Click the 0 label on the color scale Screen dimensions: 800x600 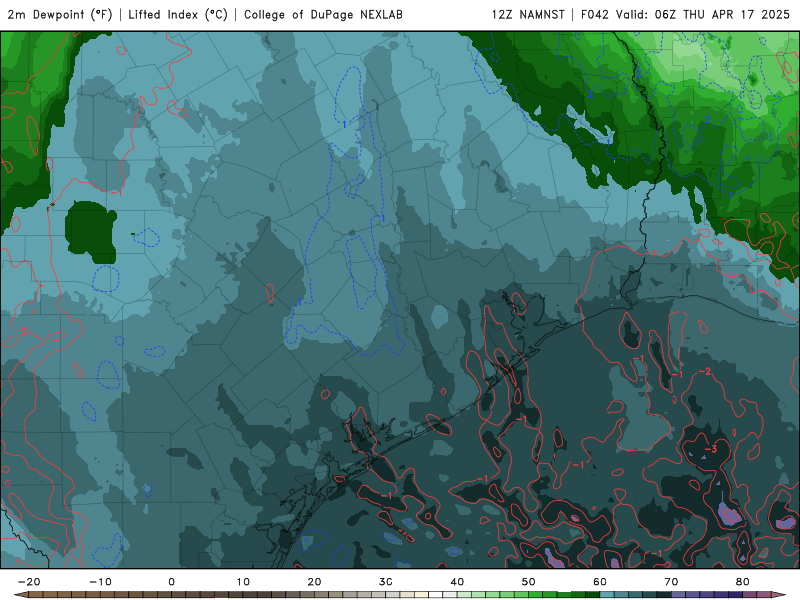[x=171, y=582]
